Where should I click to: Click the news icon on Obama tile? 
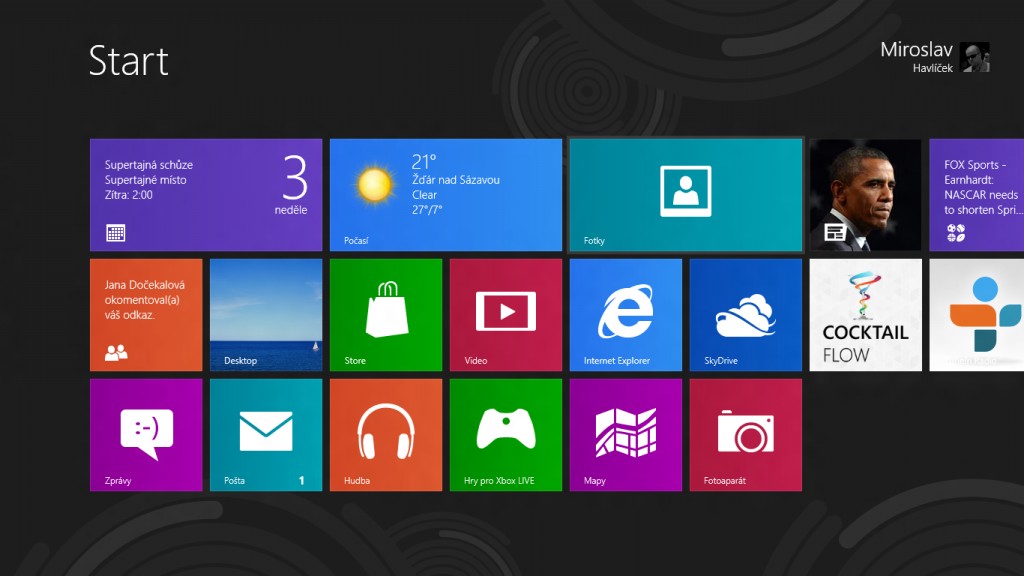coord(835,232)
